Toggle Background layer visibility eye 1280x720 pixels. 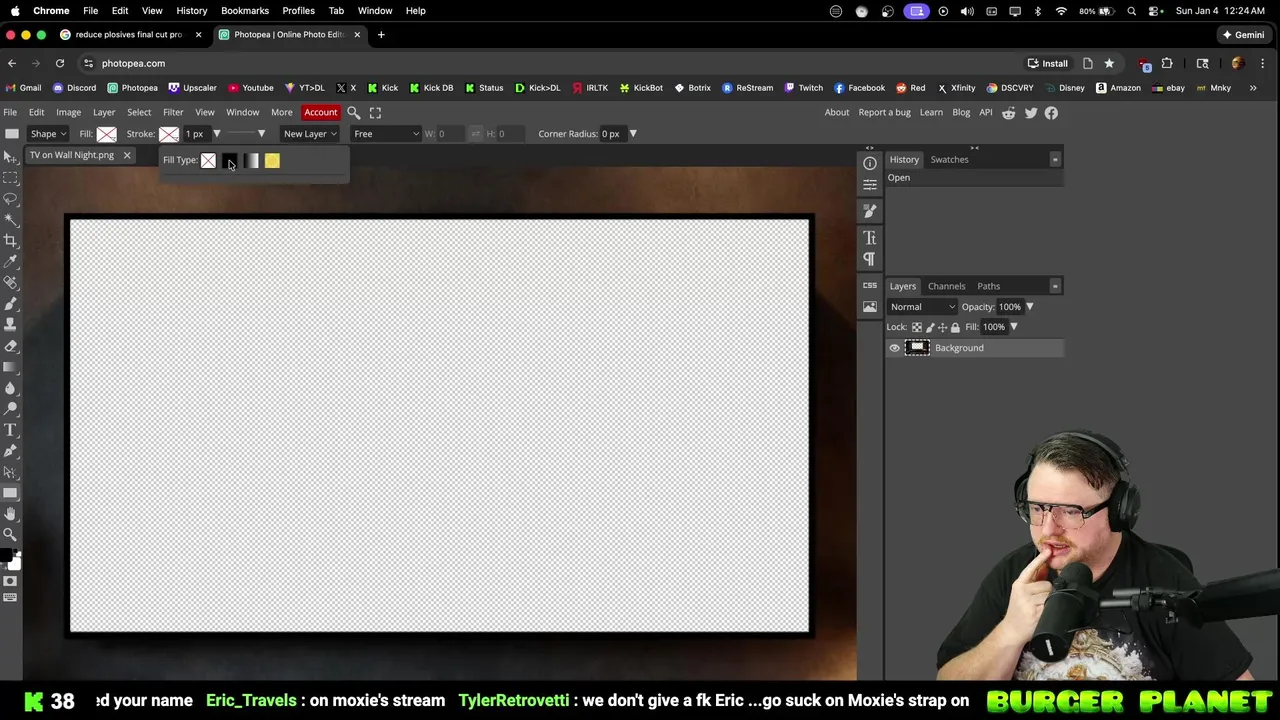pos(895,348)
